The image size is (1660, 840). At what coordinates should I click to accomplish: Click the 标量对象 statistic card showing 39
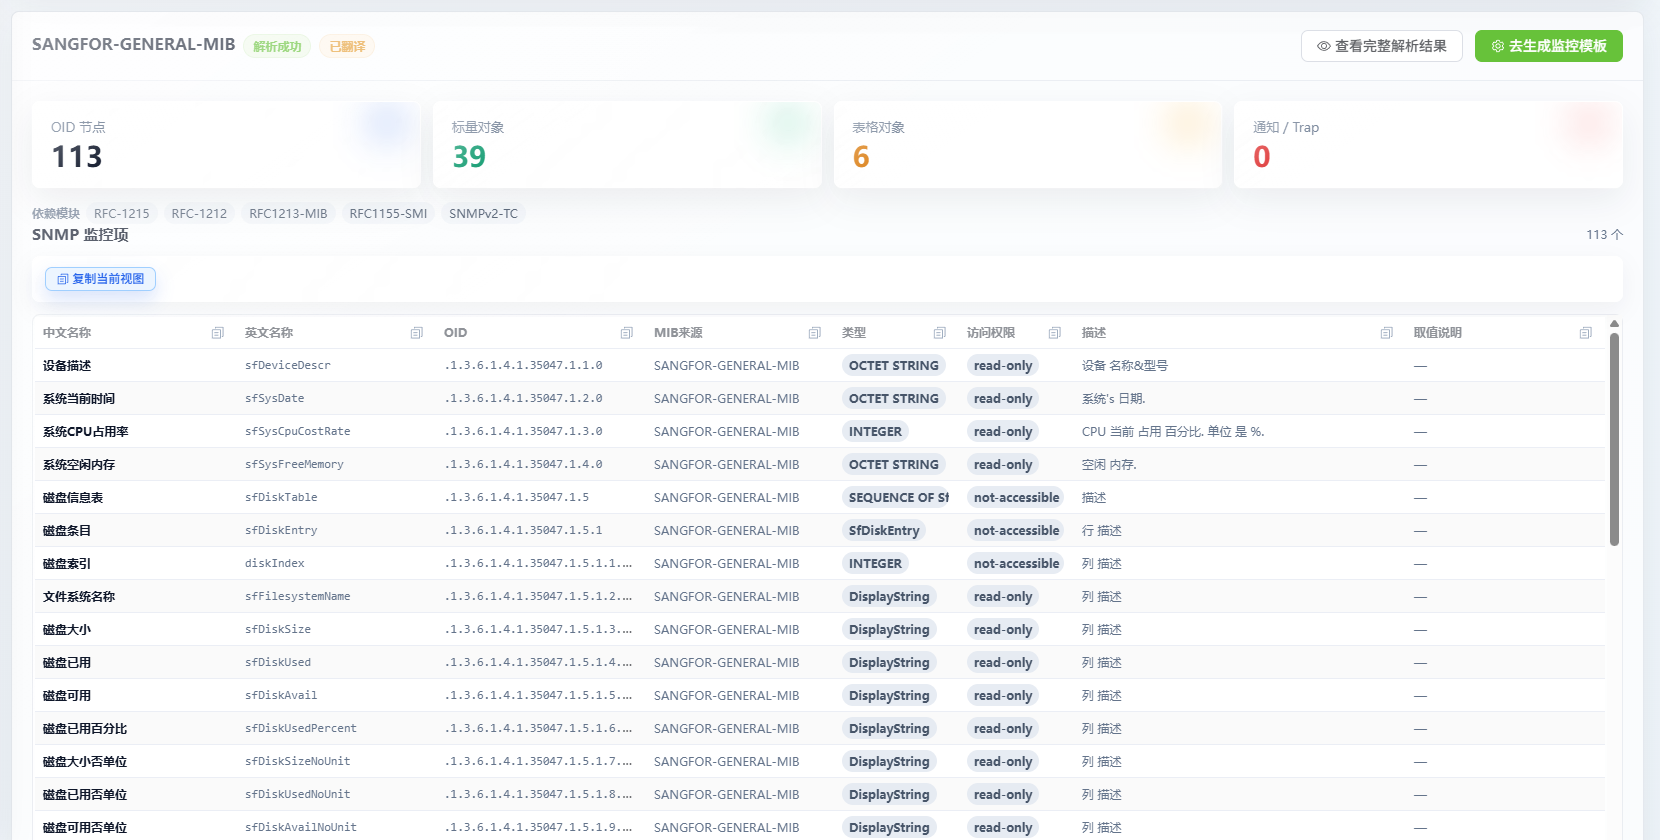[627, 144]
